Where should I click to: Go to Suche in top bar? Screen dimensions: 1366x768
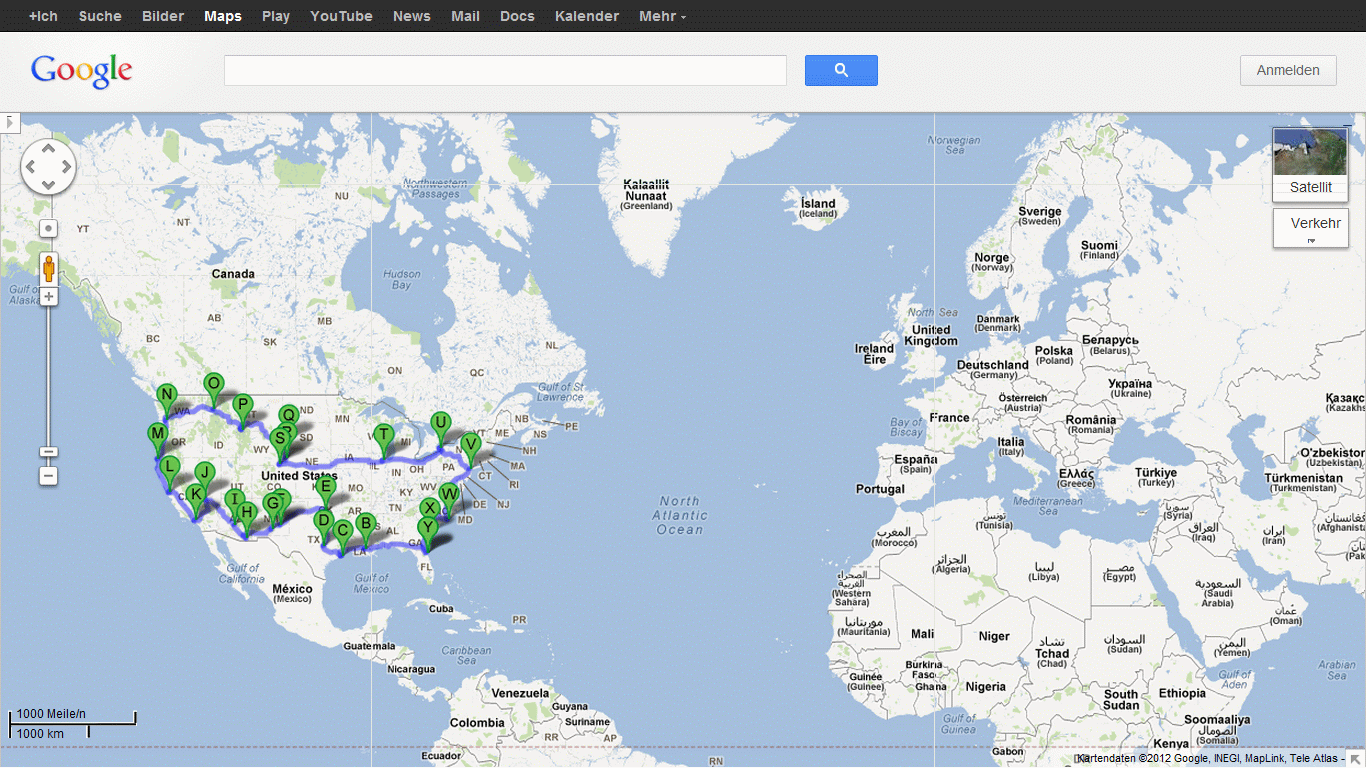tap(100, 16)
